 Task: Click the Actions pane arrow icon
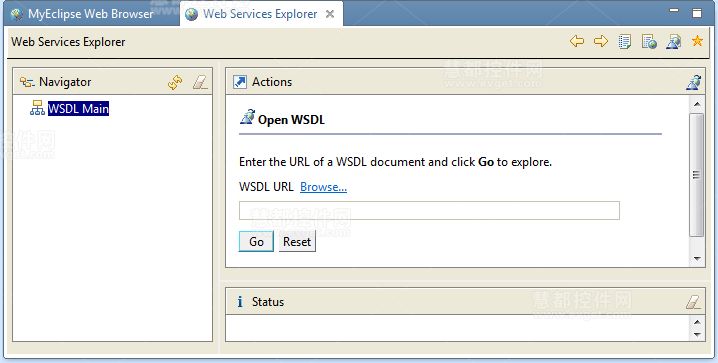coord(240,82)
